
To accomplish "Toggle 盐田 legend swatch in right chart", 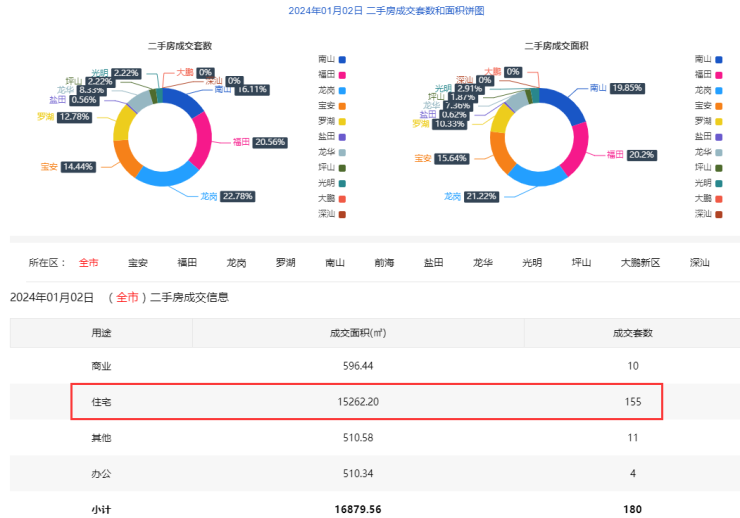I will coord(719,137).
